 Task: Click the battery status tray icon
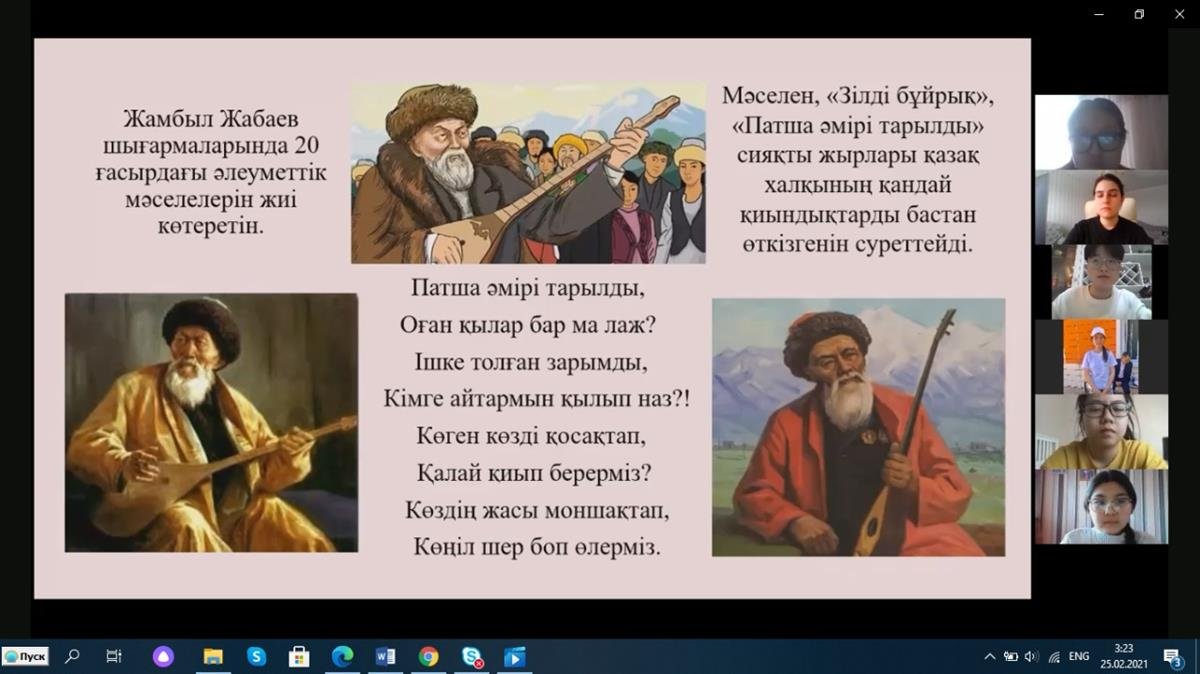pos(1011,657)
